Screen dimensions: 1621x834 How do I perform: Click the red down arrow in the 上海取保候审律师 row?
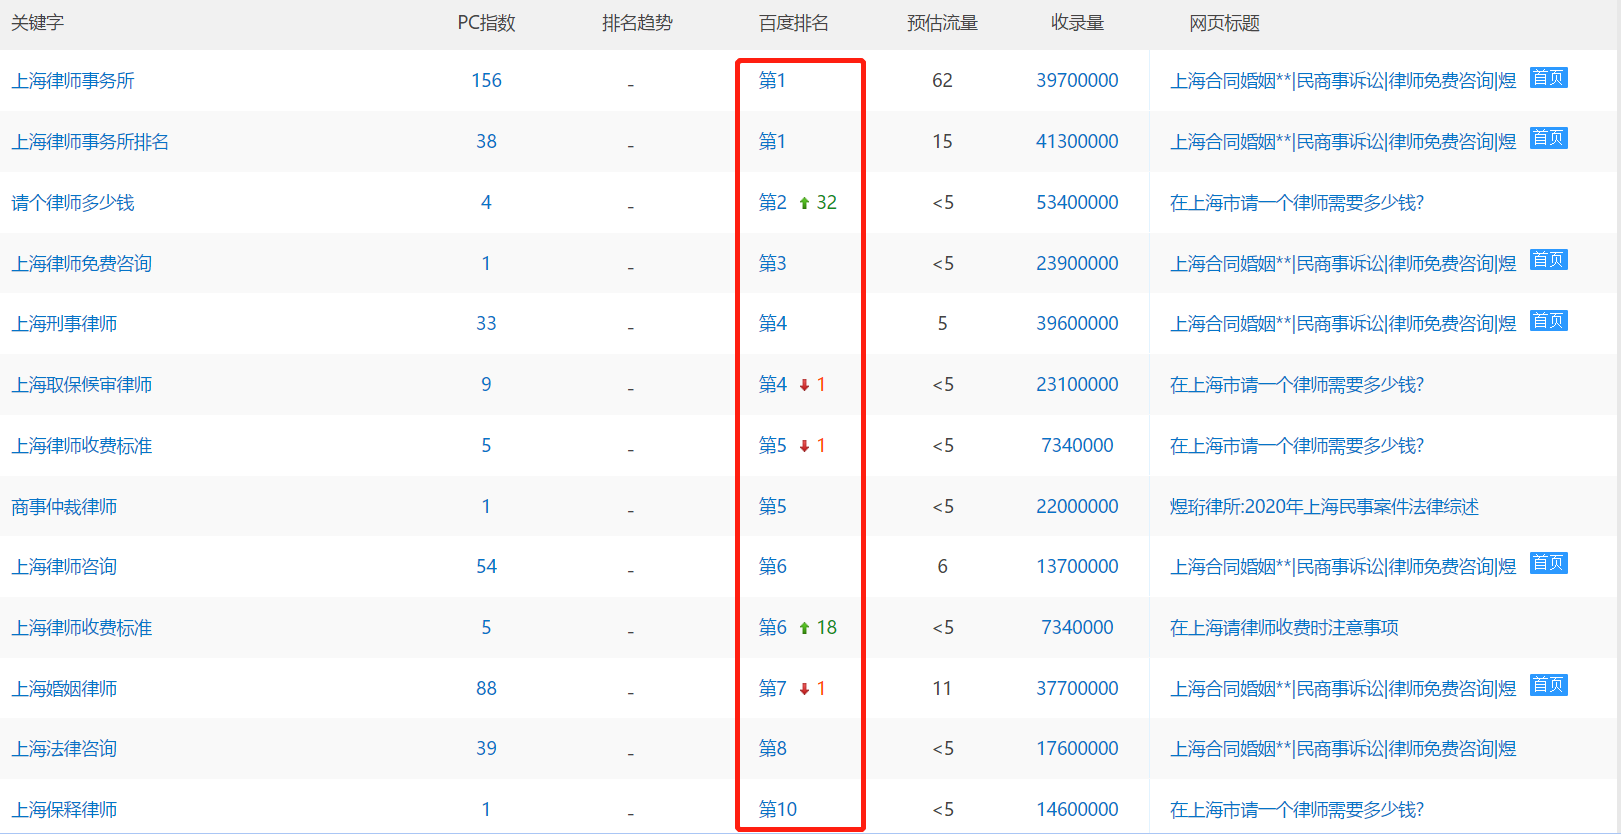tap(804, 385)
